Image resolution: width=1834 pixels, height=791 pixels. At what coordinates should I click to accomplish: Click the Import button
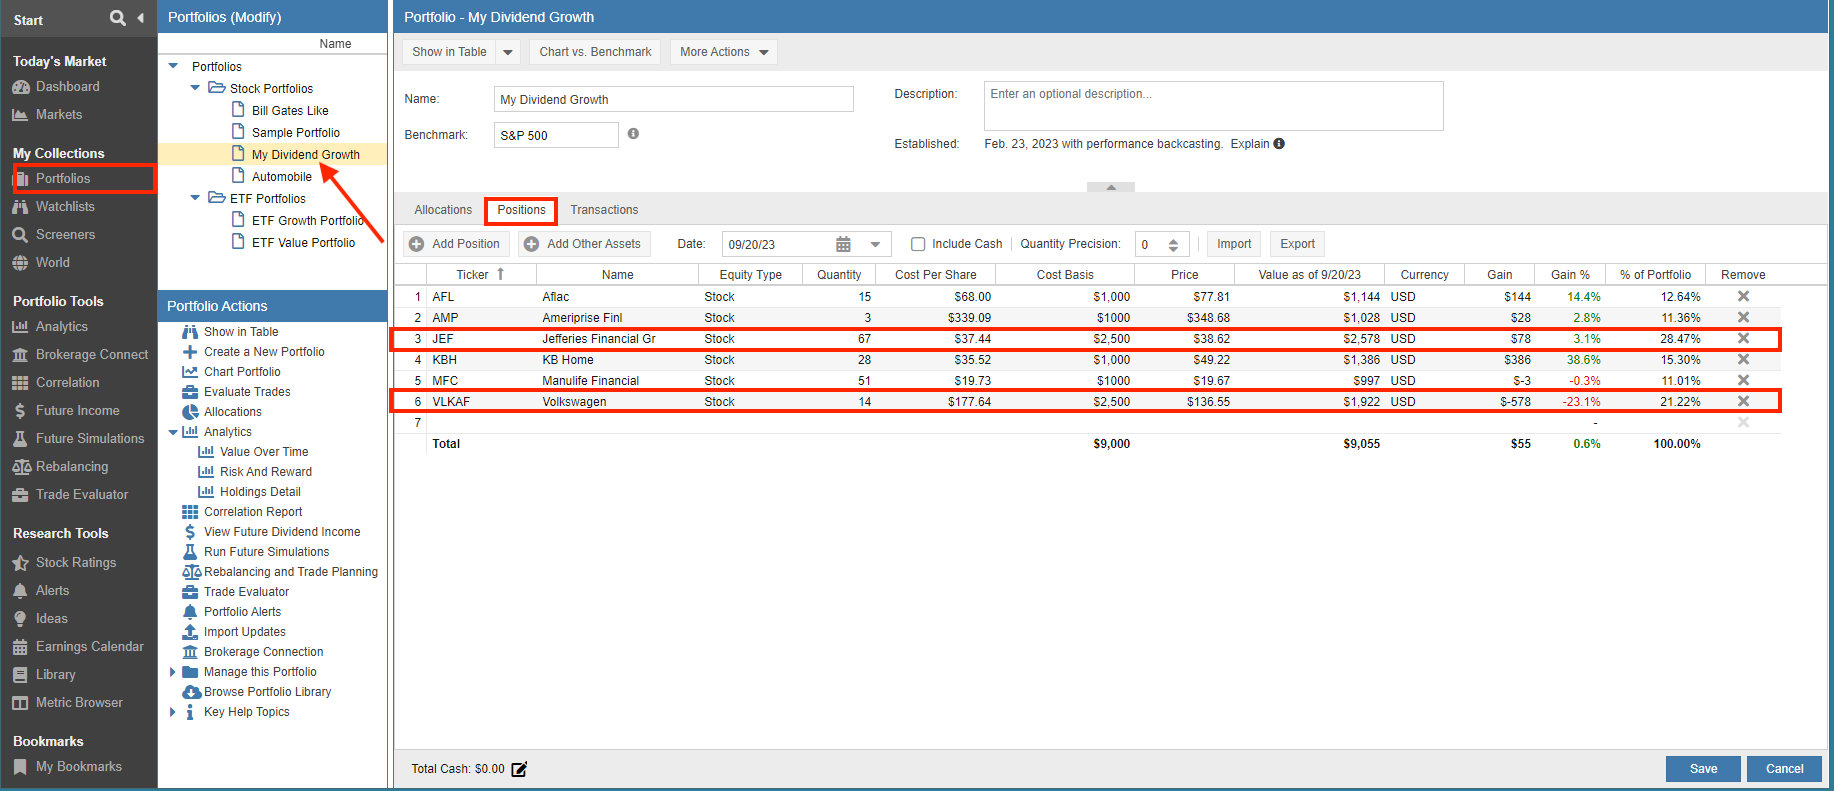pos(1234,244)
